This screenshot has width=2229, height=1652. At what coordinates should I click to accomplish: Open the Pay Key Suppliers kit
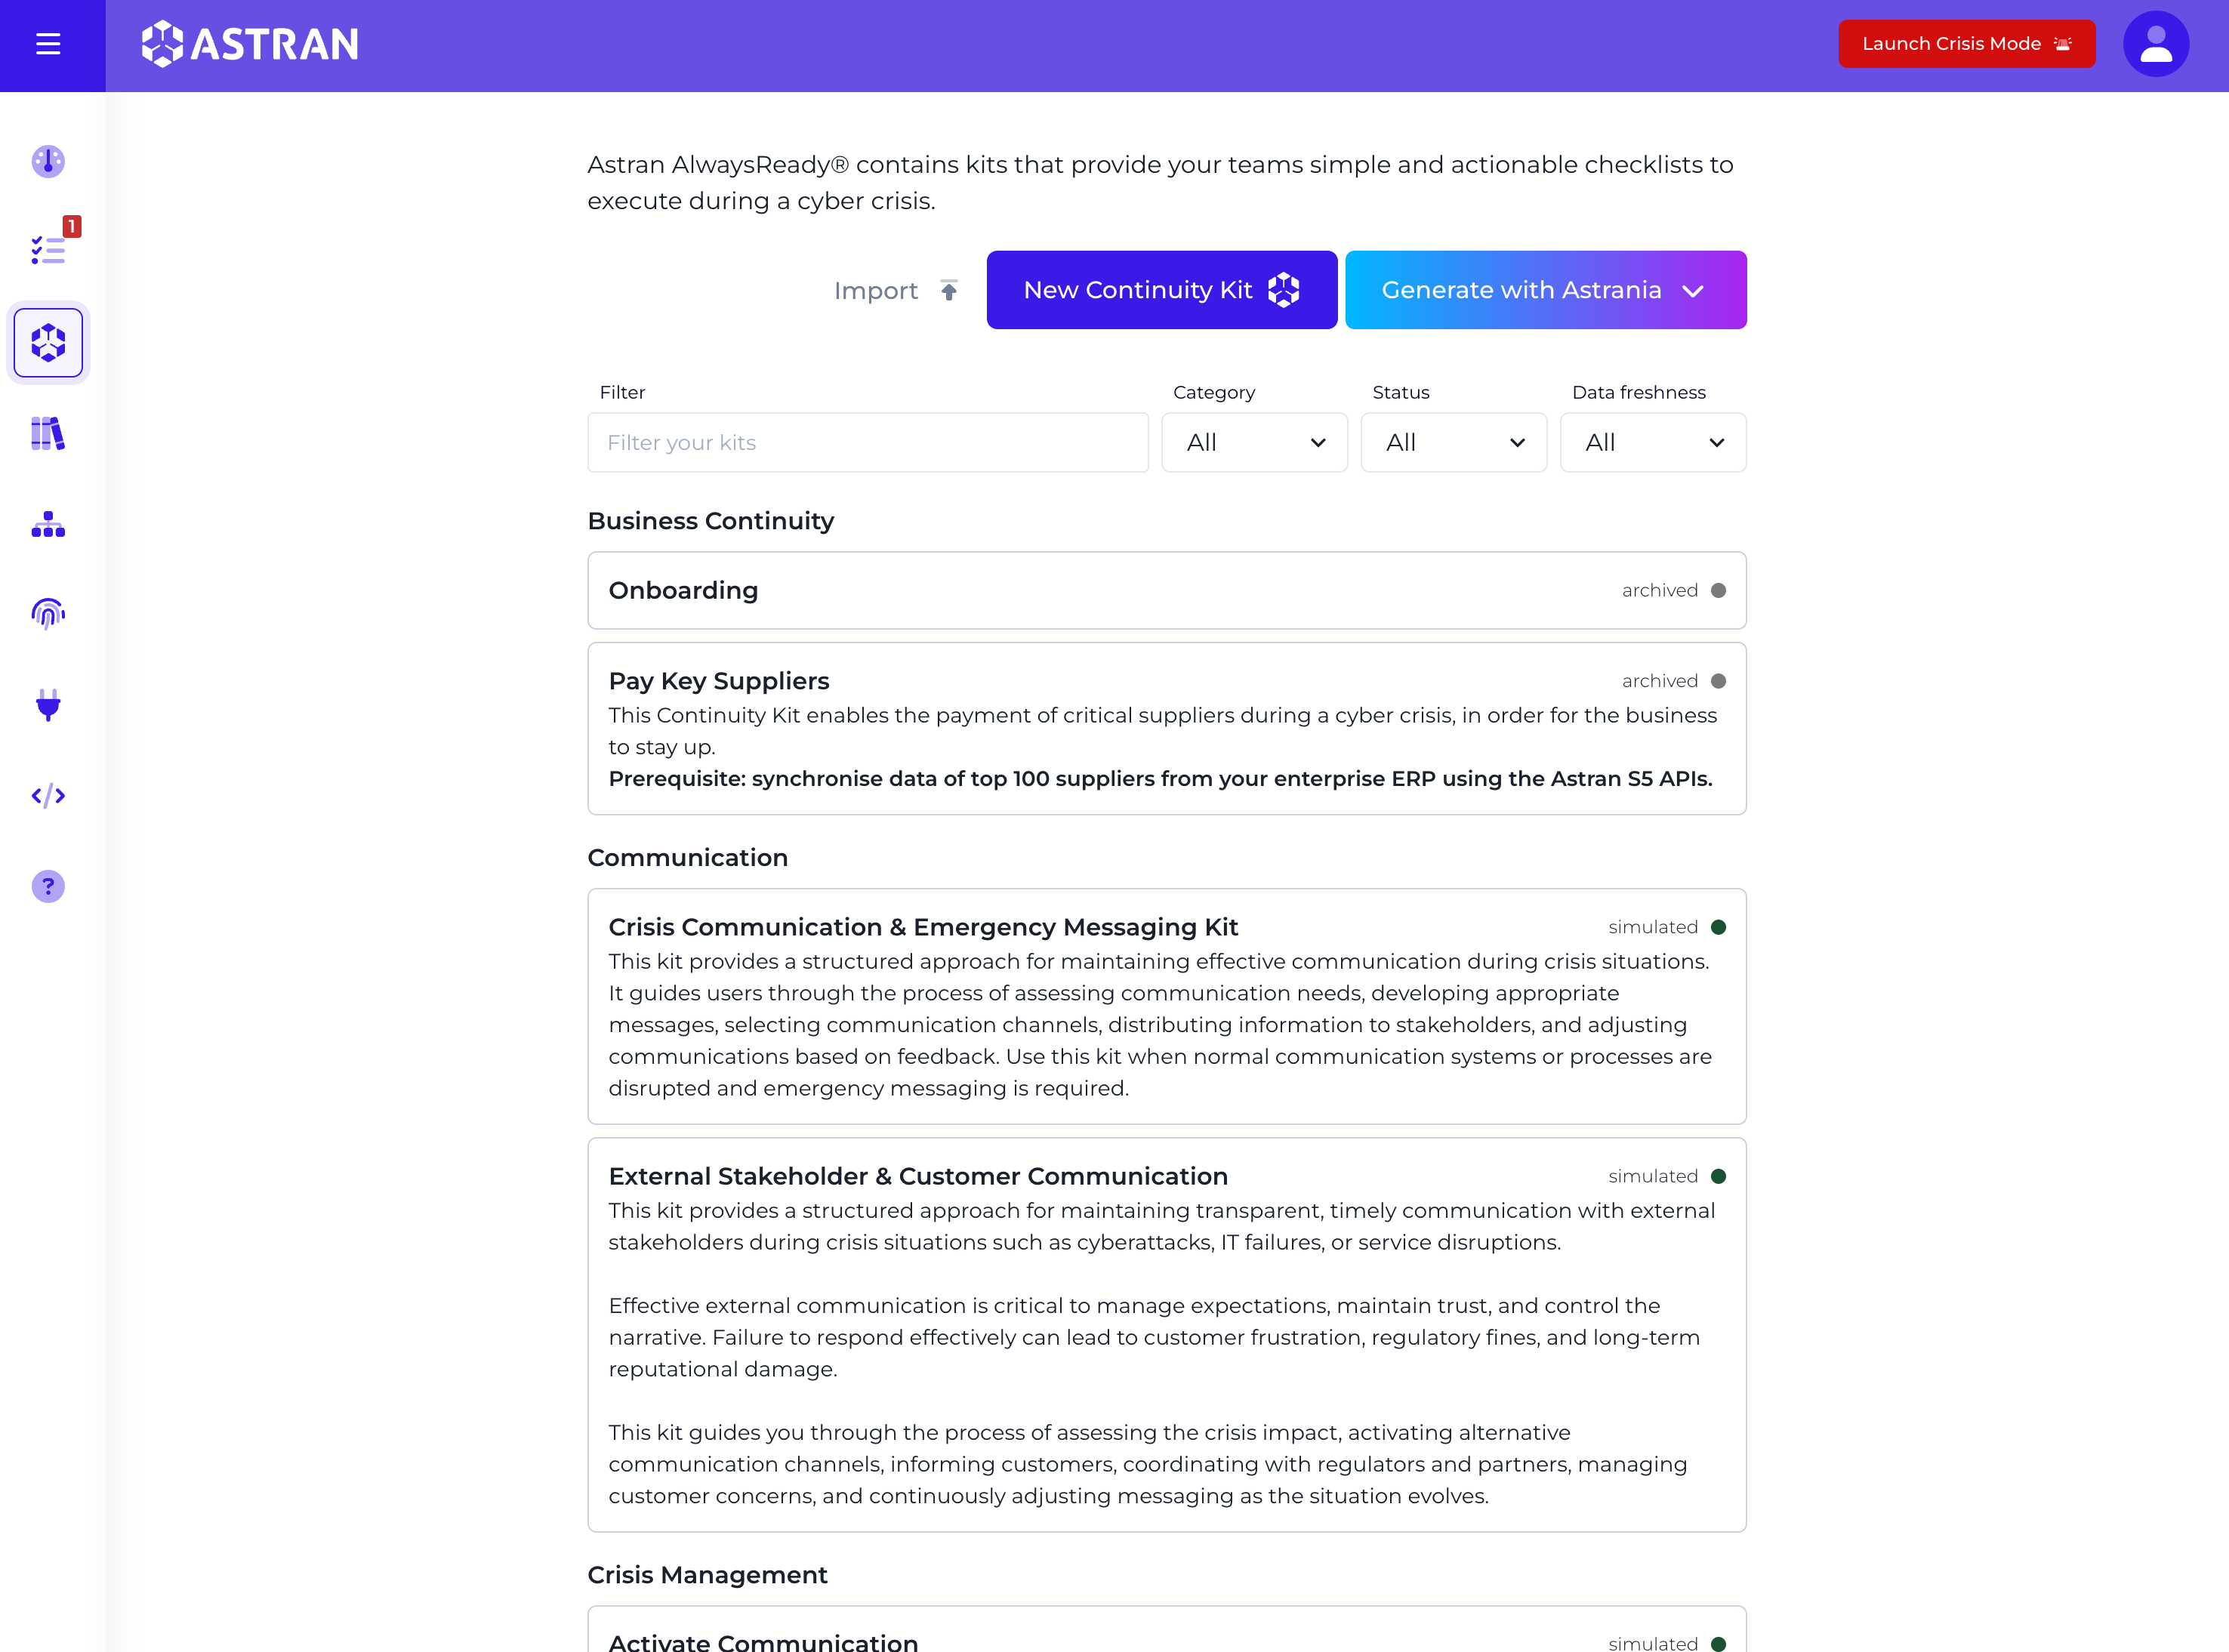tap(1167, 728)
